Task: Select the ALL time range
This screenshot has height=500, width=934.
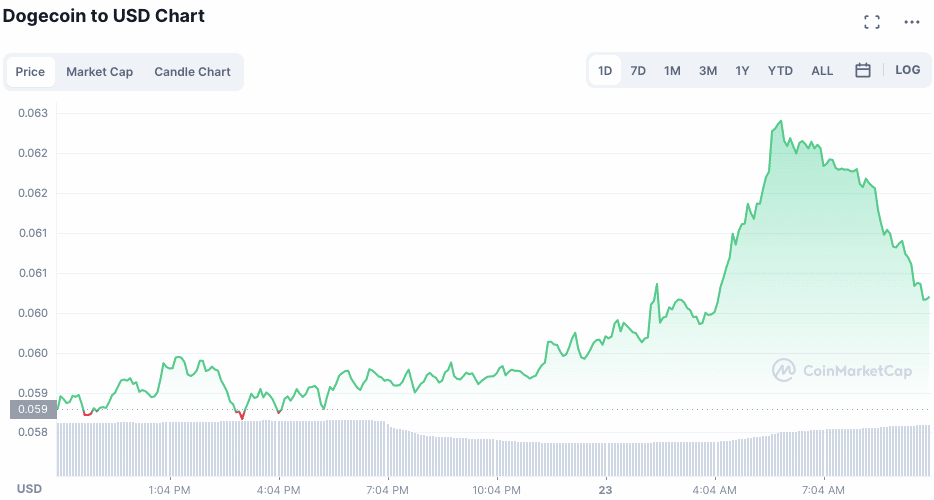Action: click(x=822, y=71)
